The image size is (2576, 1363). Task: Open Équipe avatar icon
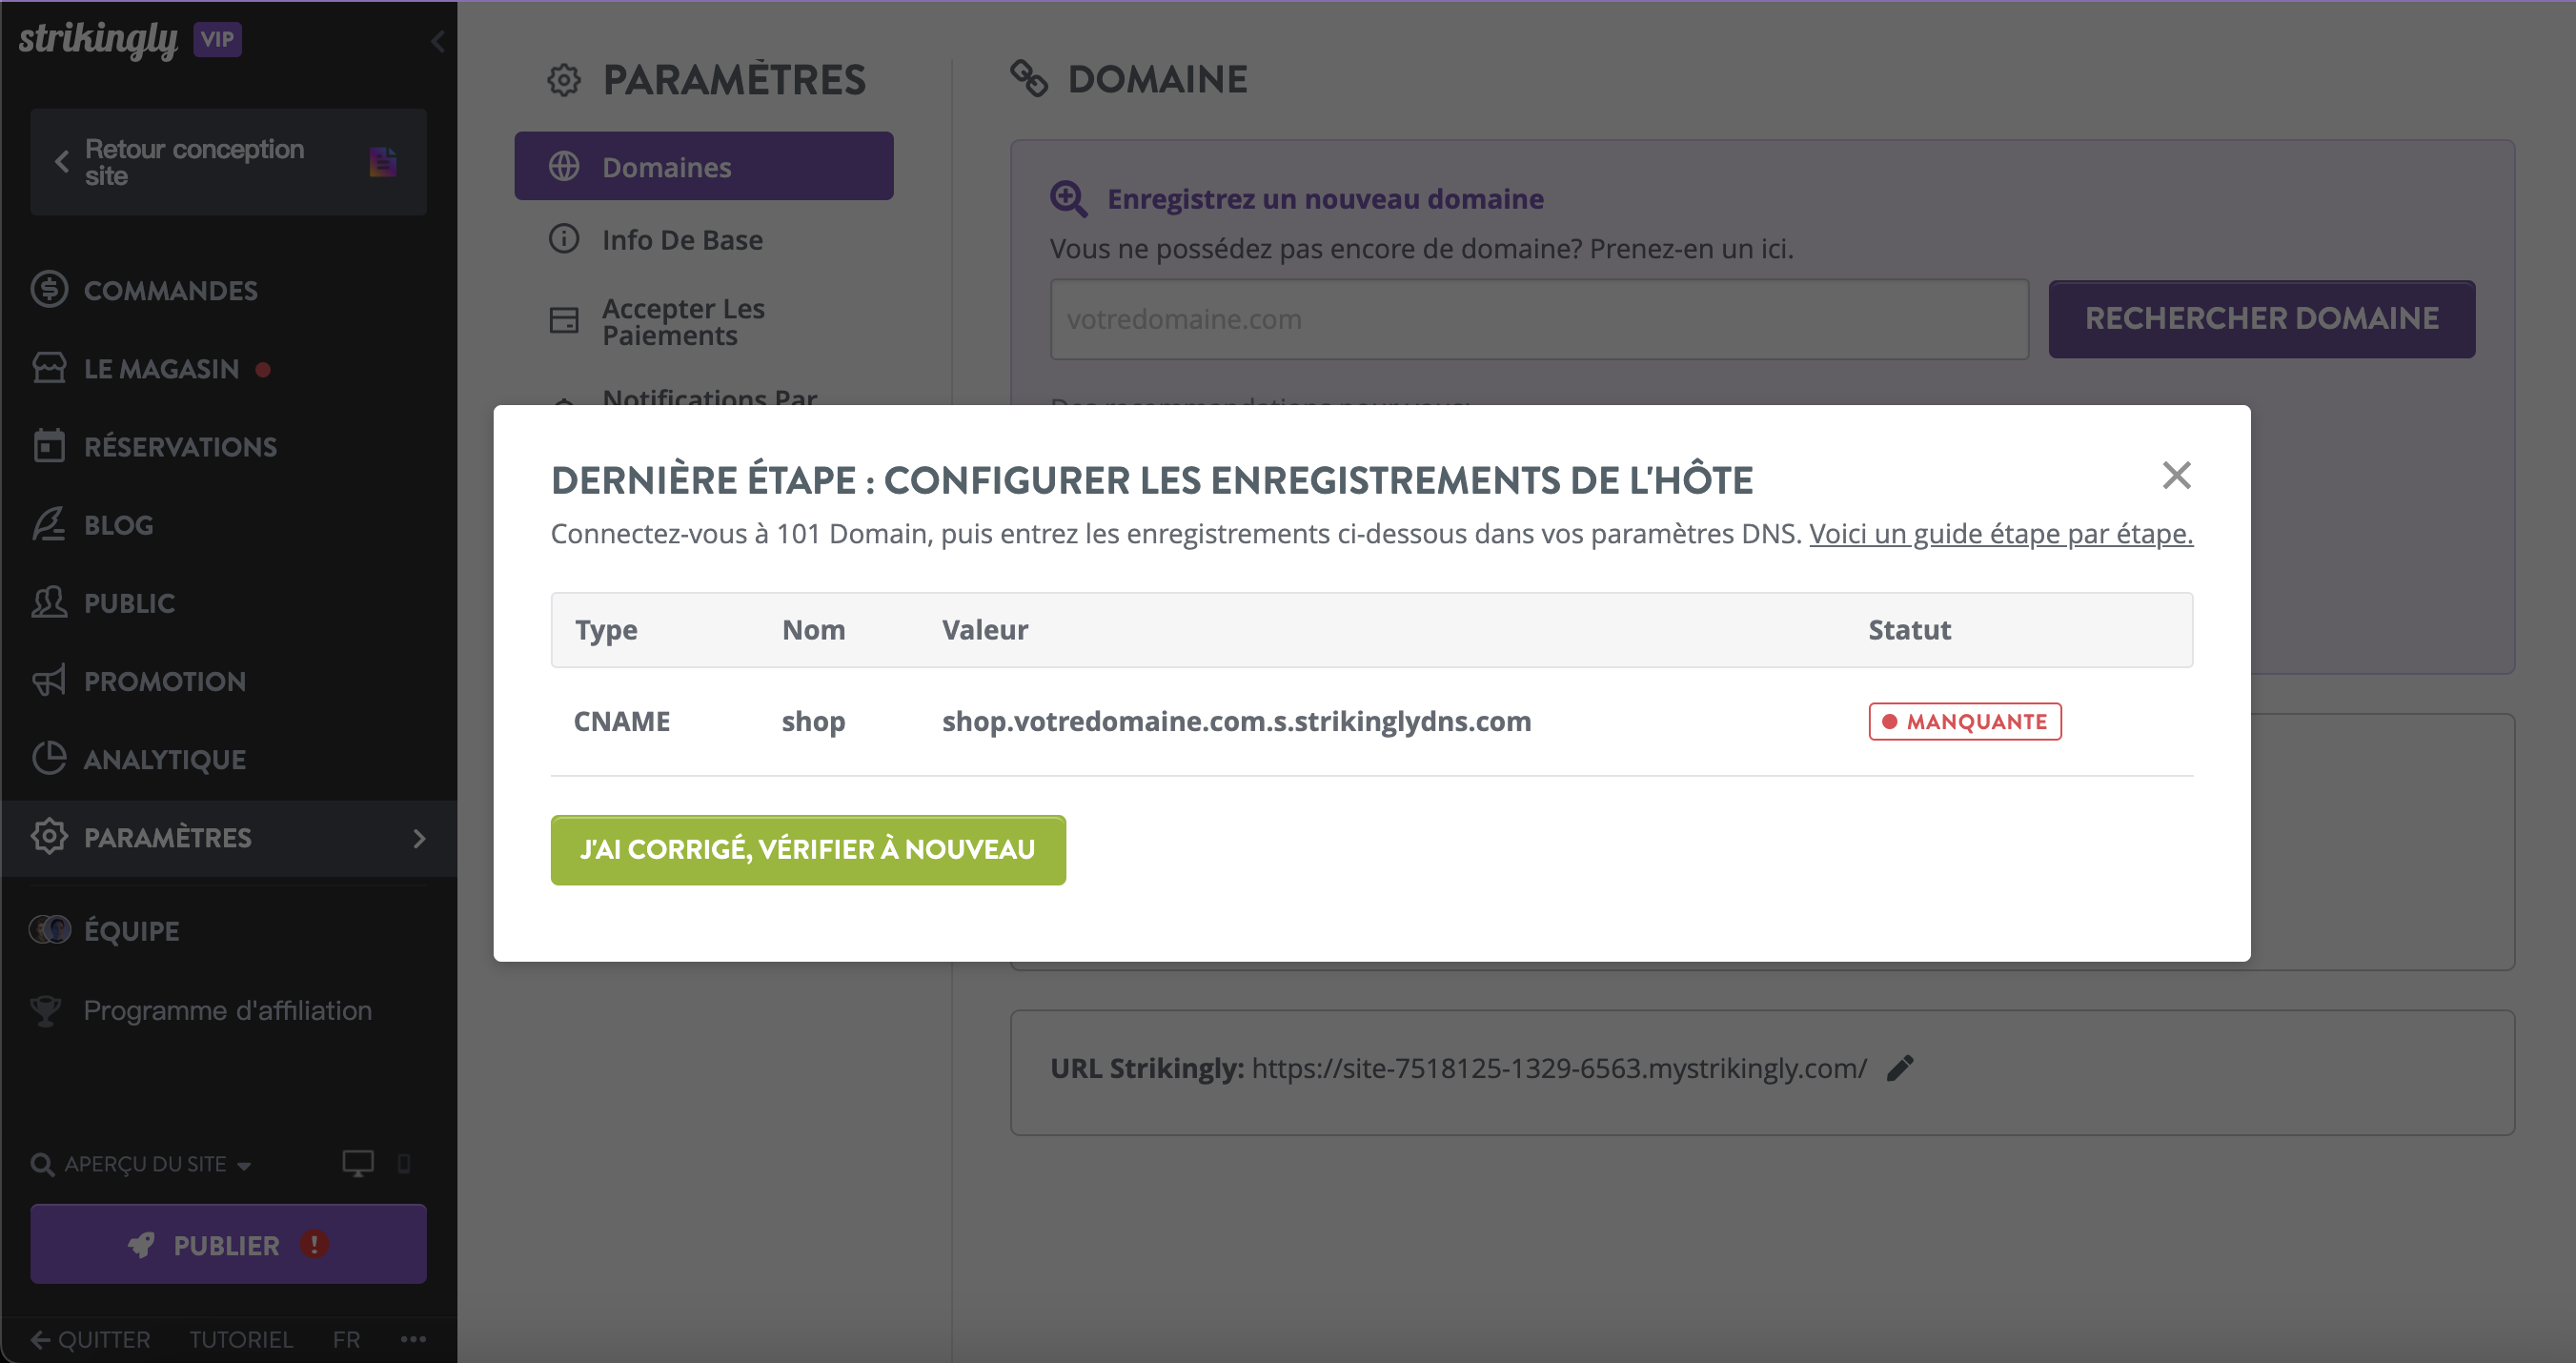[x=50, y=929]
